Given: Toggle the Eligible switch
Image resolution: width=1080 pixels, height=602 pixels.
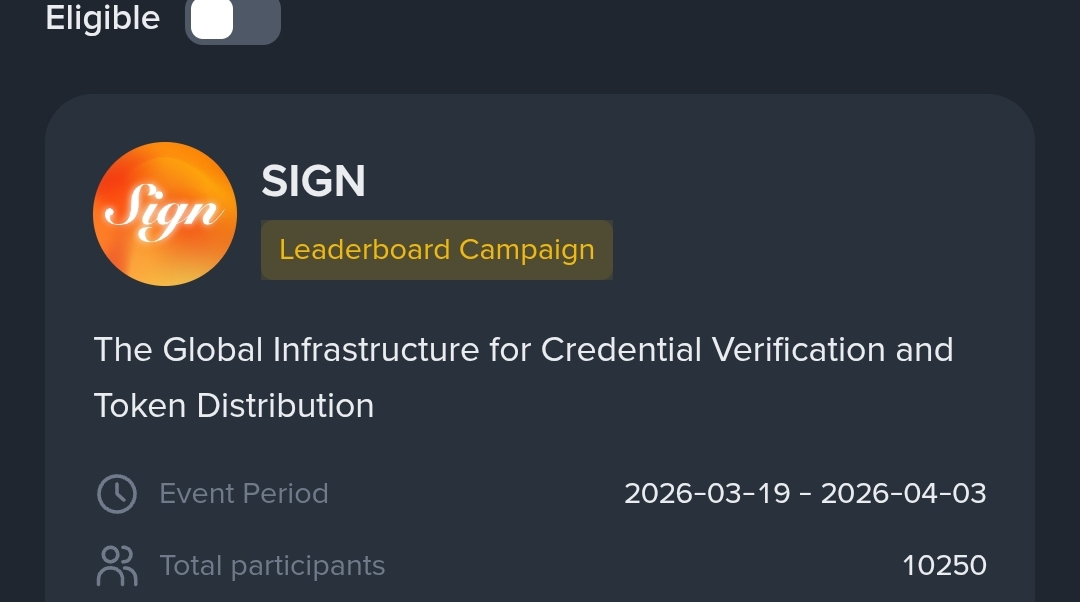Looking at the screenshot, I should click(x=232, y=19).
